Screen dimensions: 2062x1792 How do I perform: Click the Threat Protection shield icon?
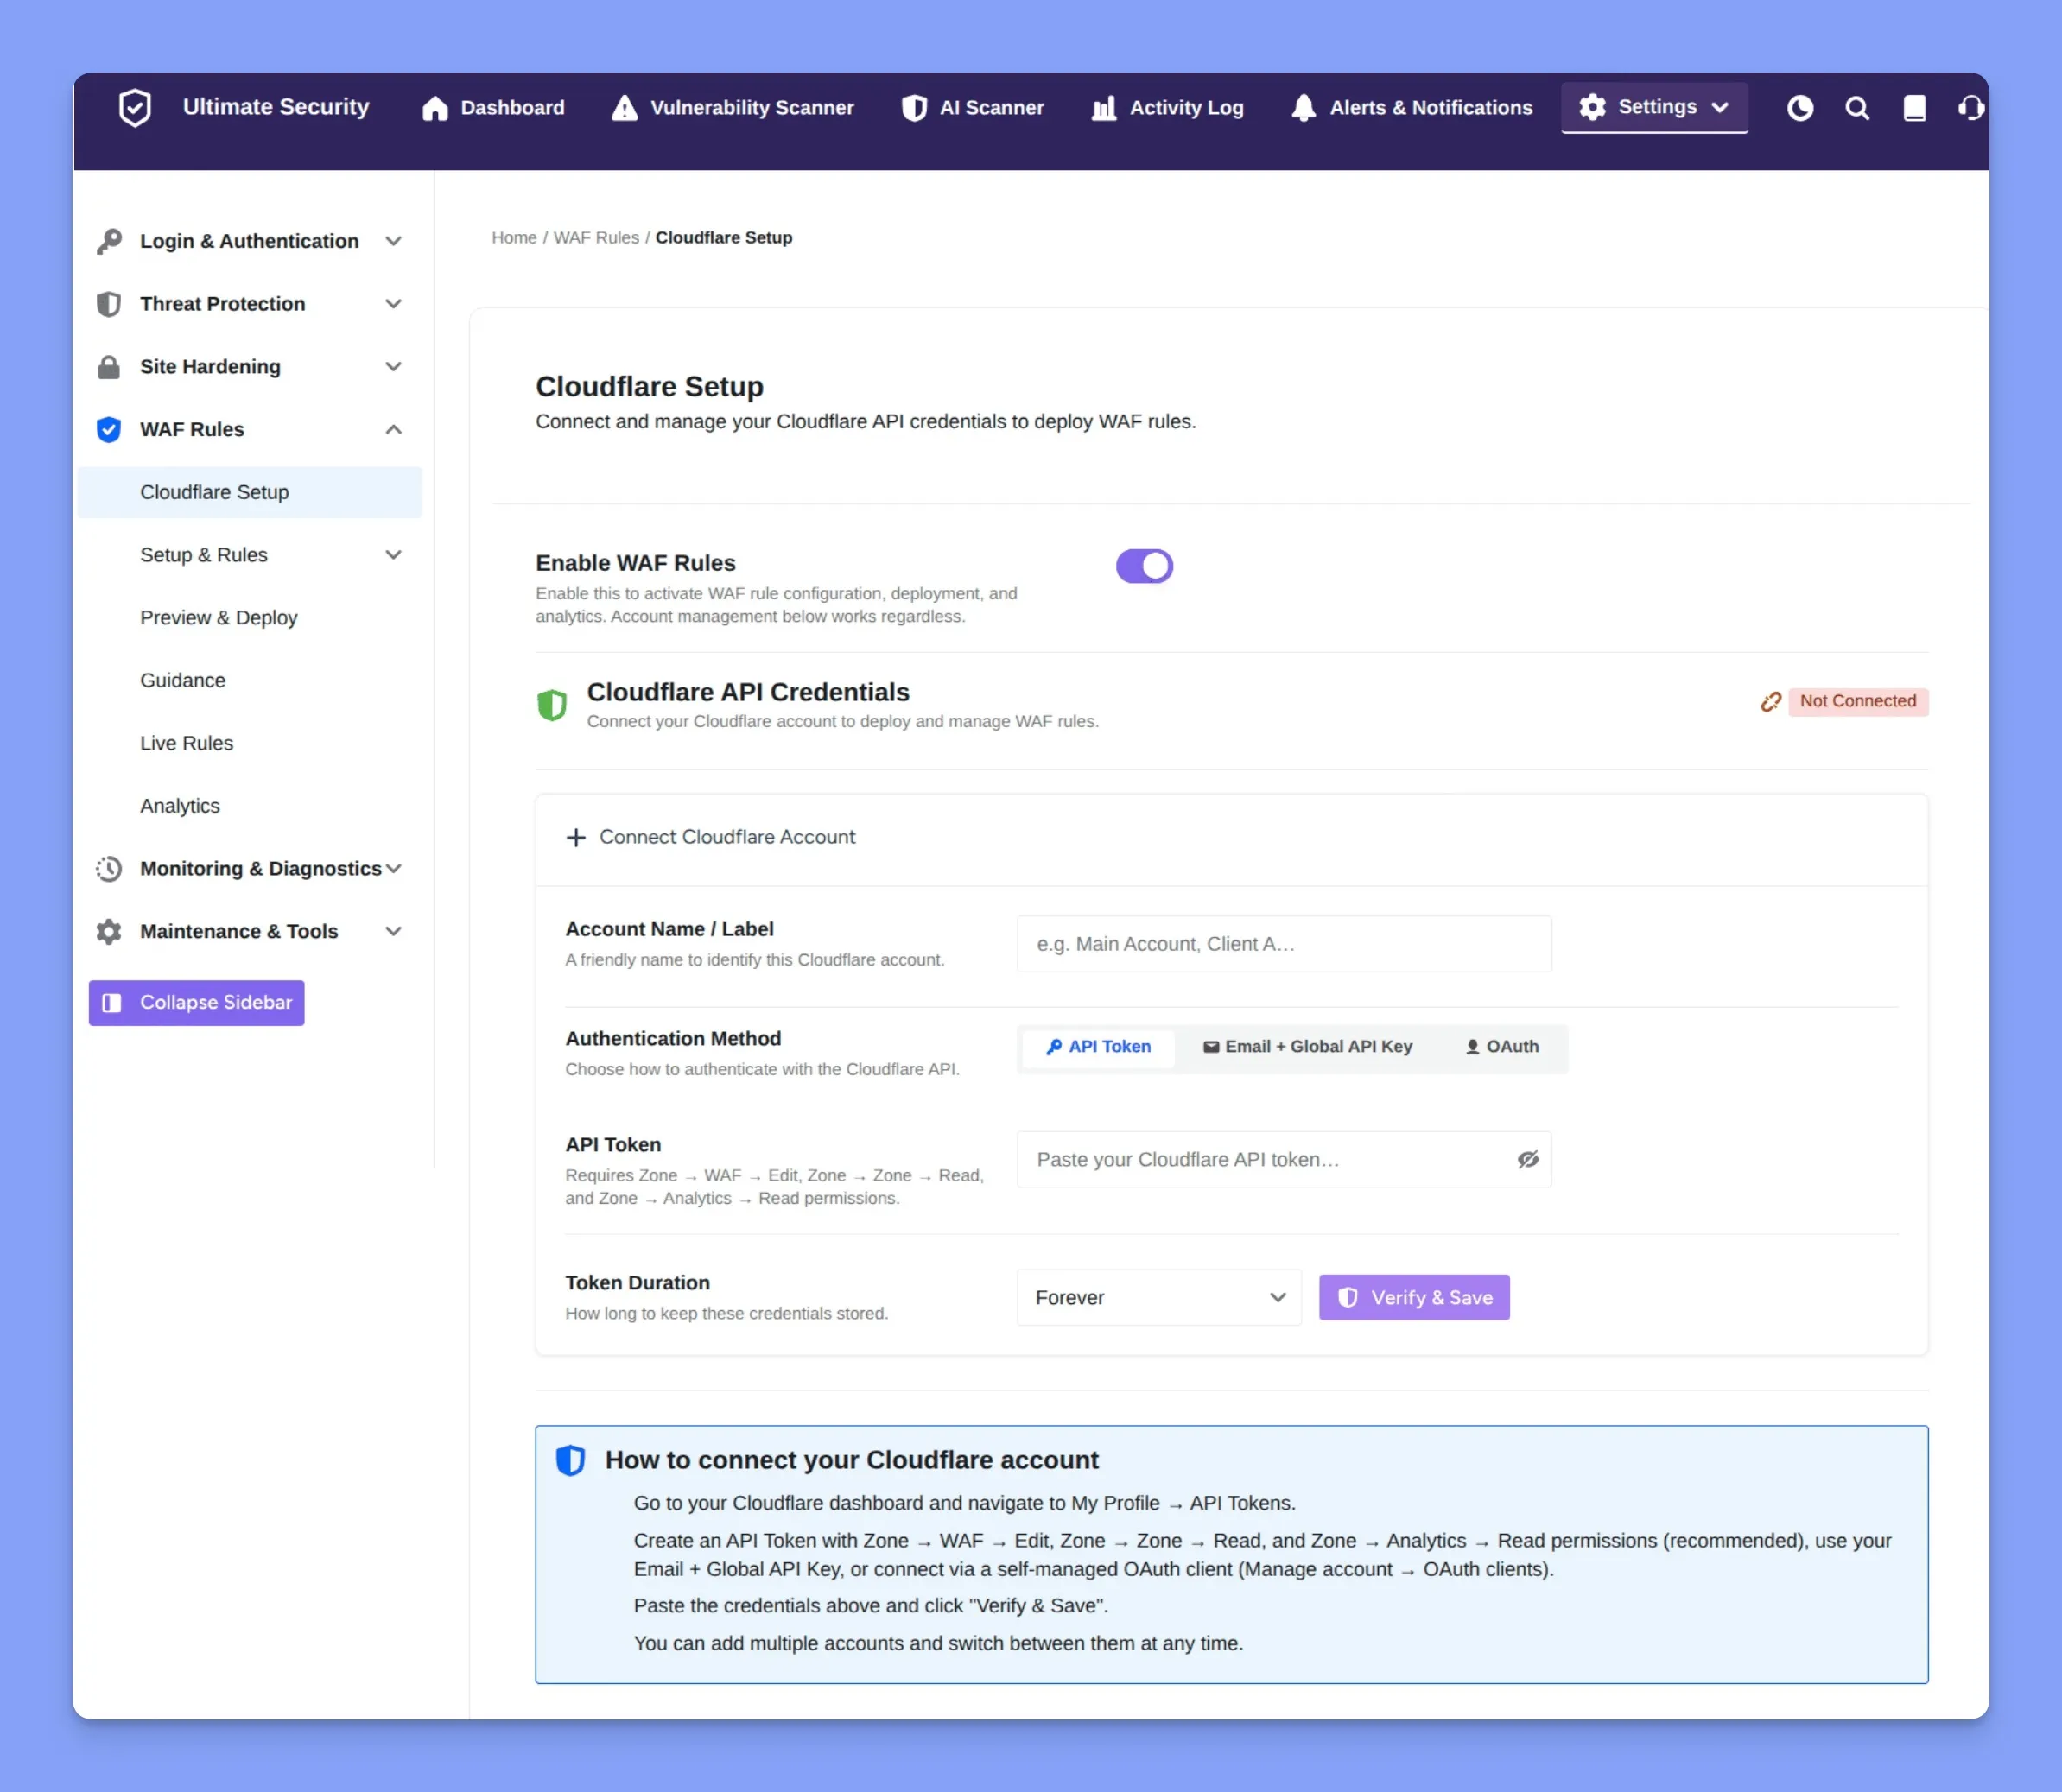point(109,304)
